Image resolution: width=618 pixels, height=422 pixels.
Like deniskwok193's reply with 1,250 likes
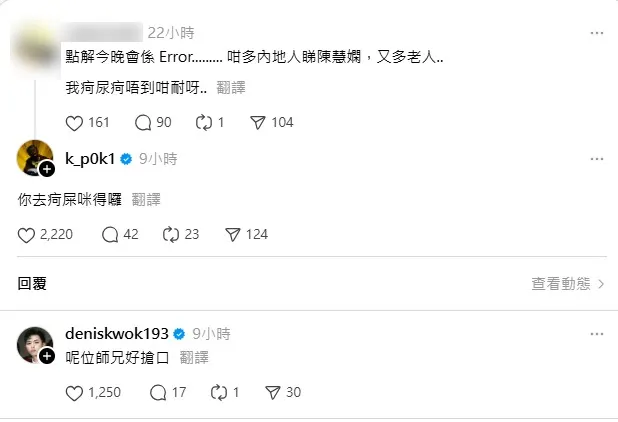click(x=74, y=393)
